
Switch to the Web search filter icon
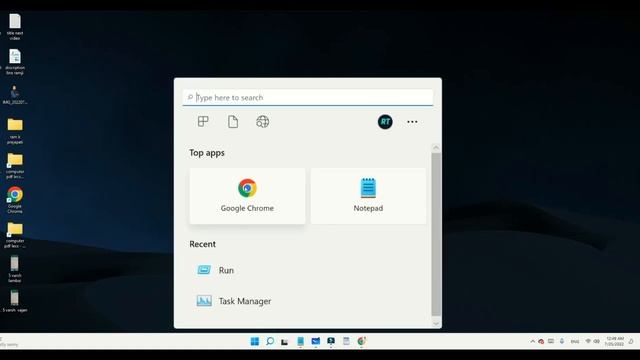pos(262,122)
